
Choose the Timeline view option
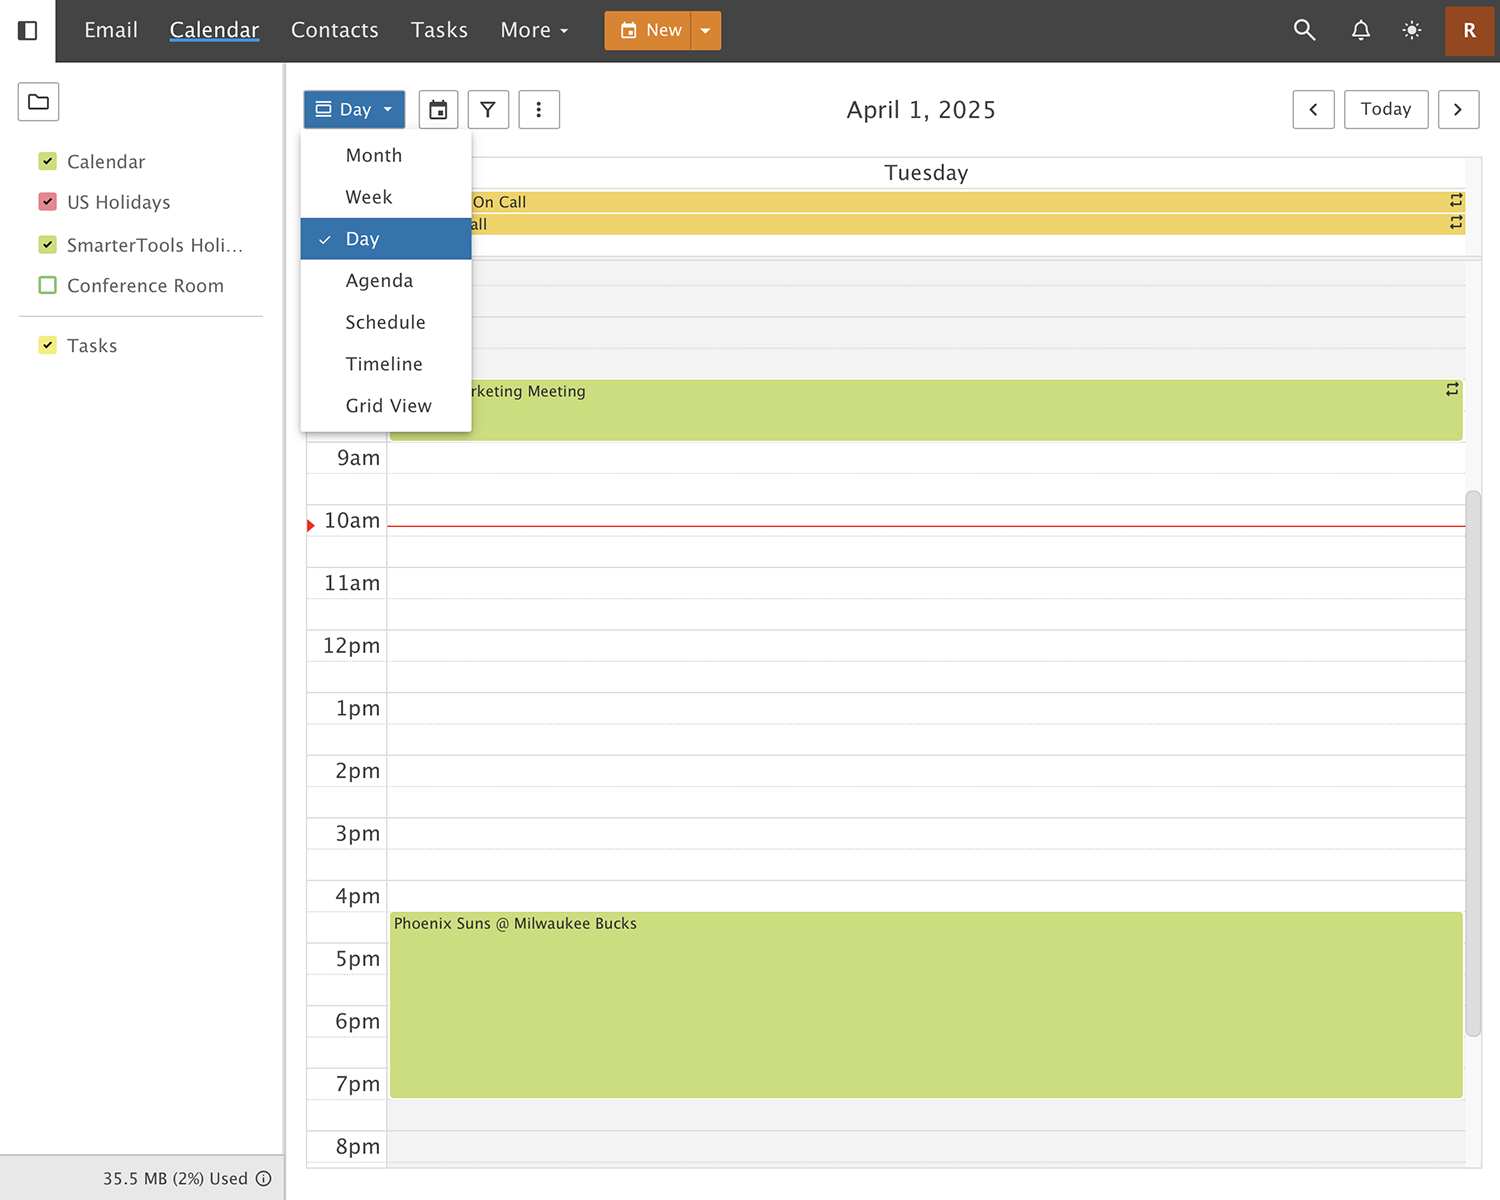[x=384, y=365]
